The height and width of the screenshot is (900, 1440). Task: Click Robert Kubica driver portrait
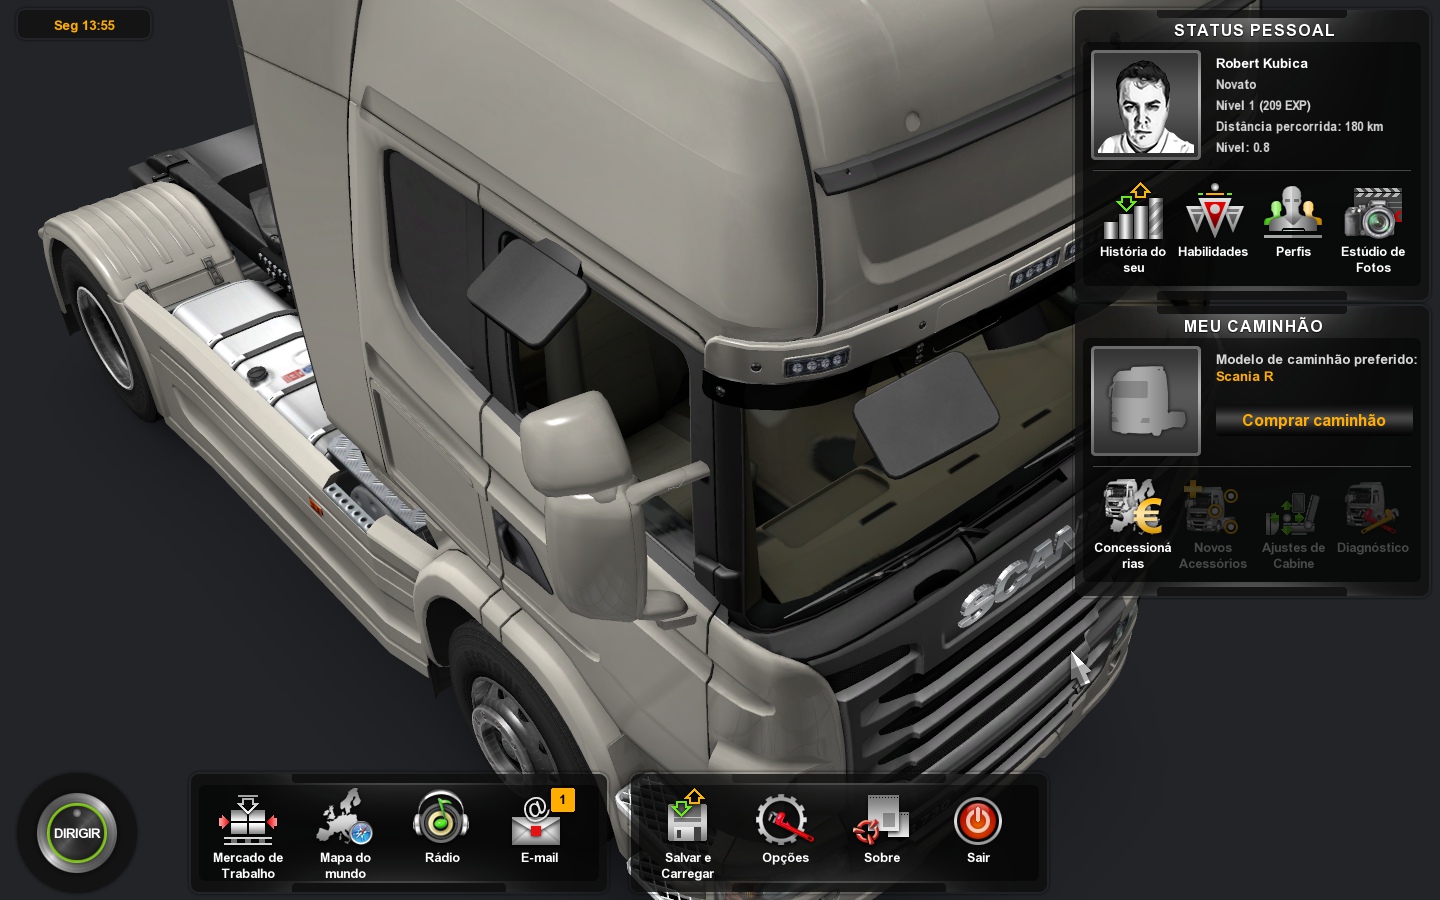(x=1146, y=105)
